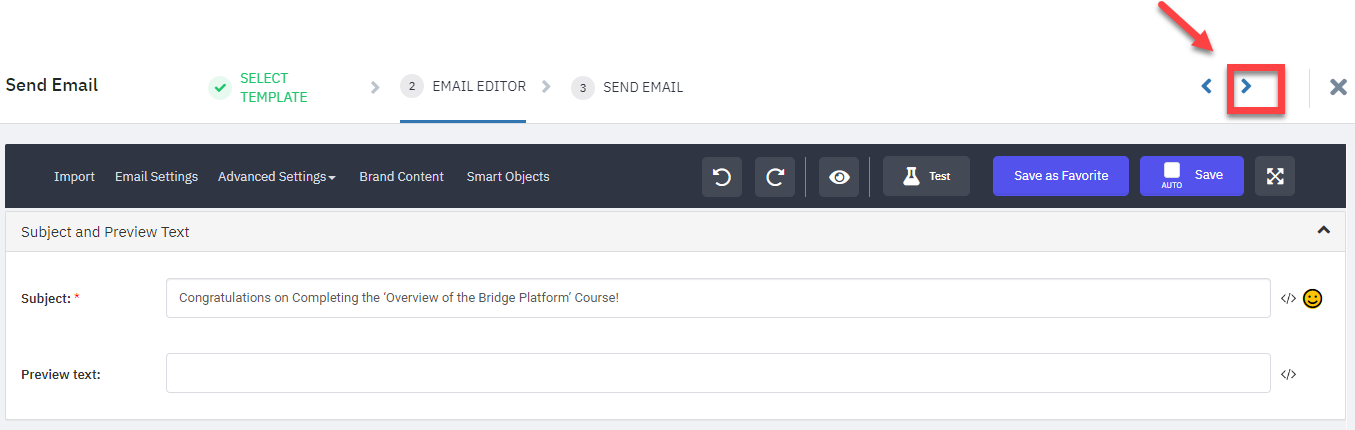This screenshot has width=1355, height=430.
Task: Open Email Settings
Action: click(x=156, y=176)
